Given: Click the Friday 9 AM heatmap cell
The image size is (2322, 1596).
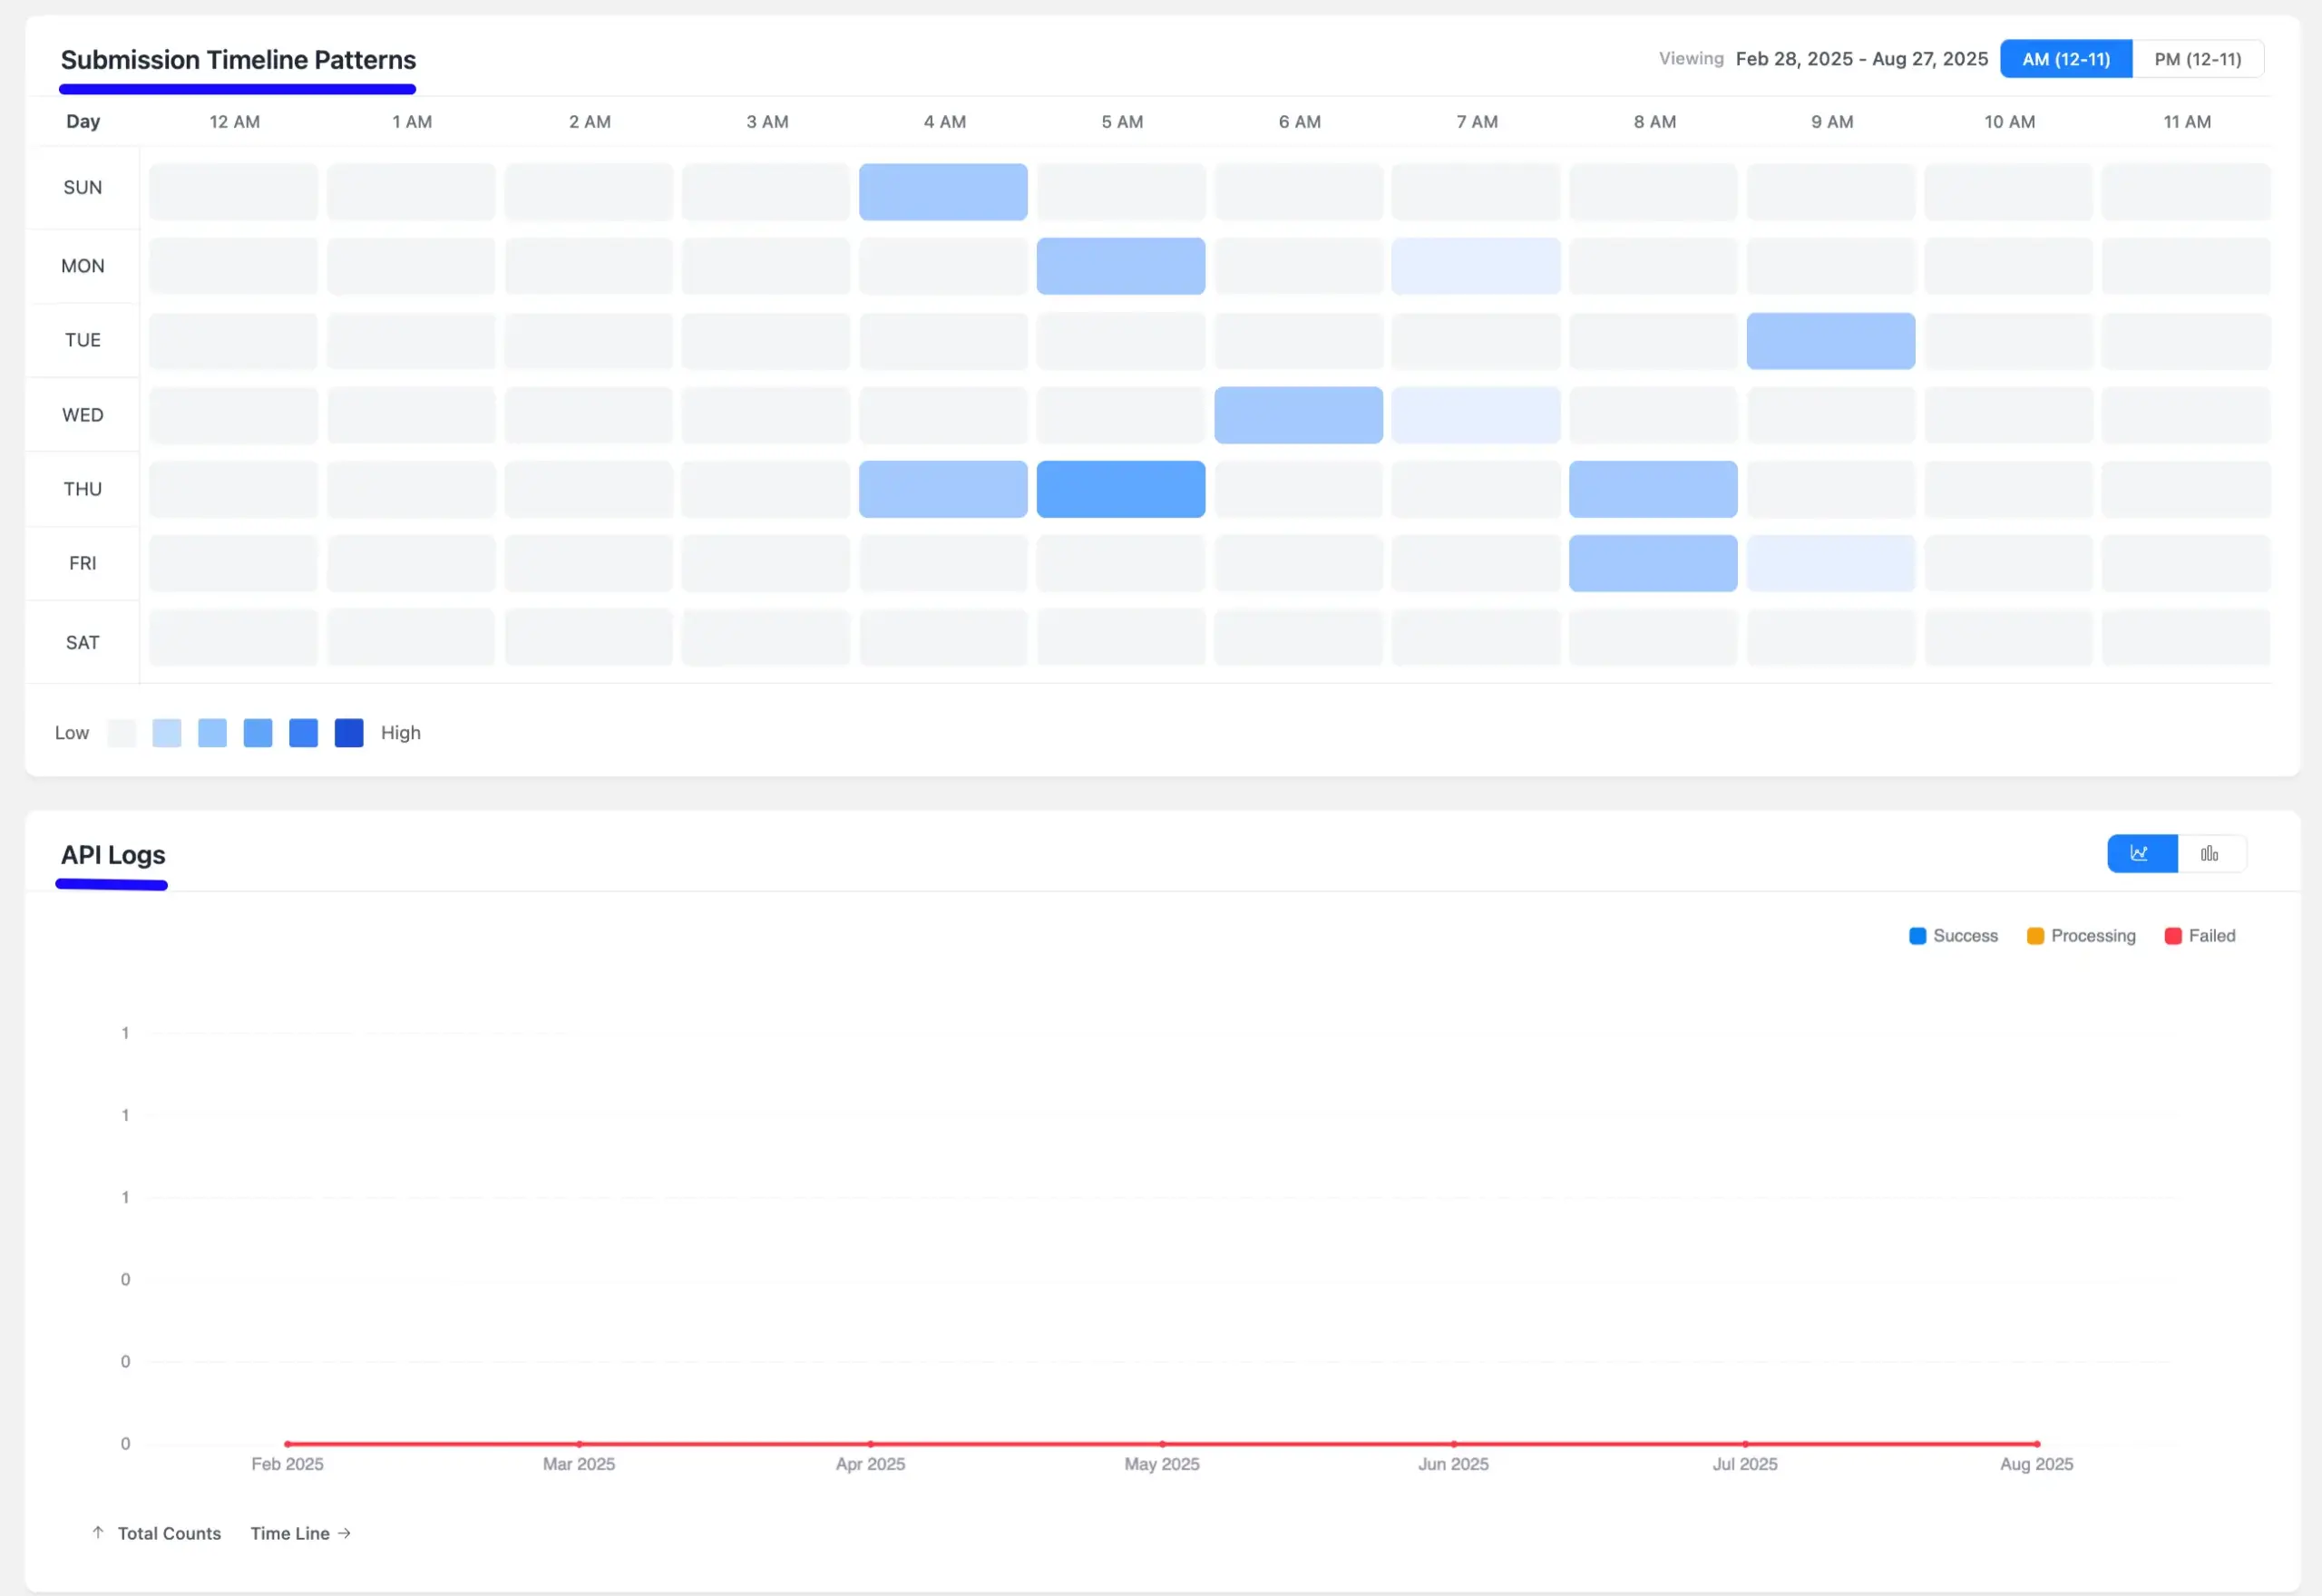Looking at the screenshot, I should (1830, 563).
